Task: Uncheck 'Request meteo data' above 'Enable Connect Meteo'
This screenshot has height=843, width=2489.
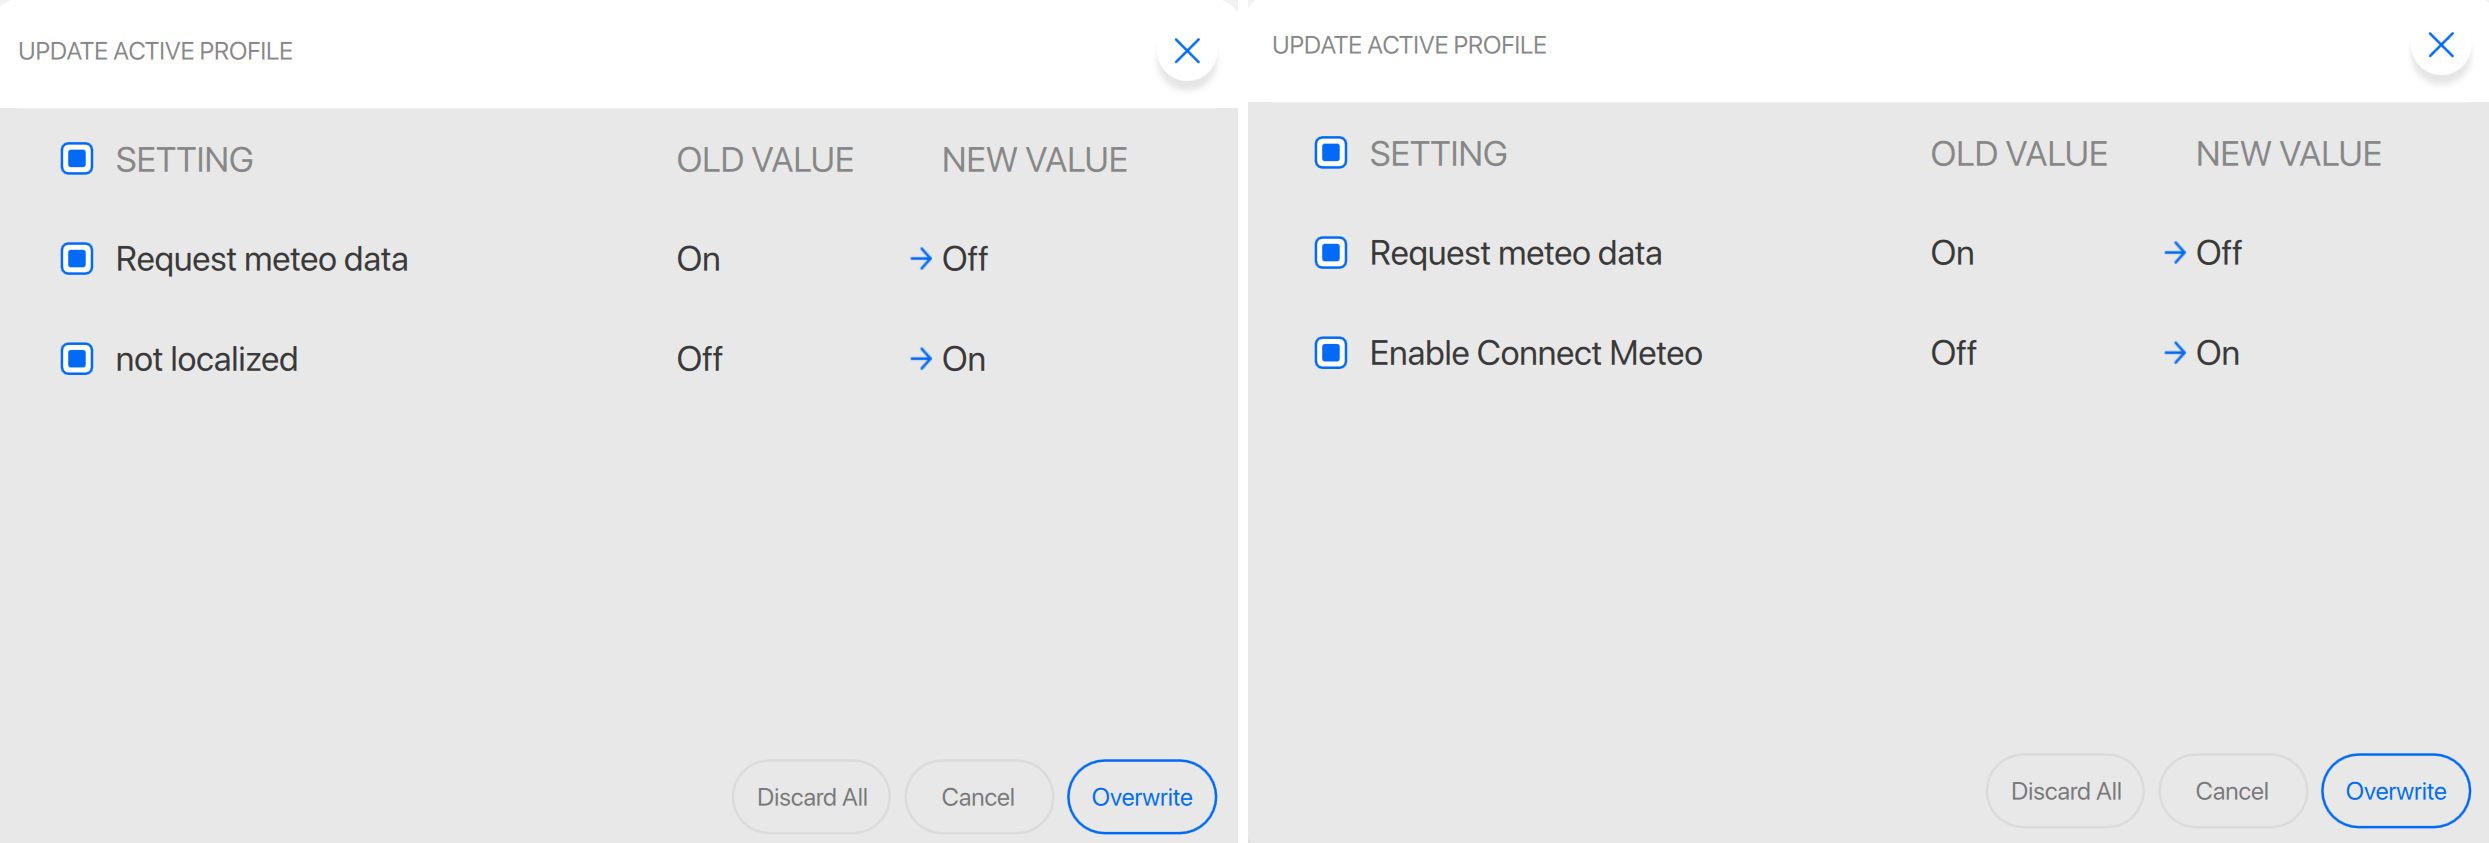Action: [x=1330, y=253]
